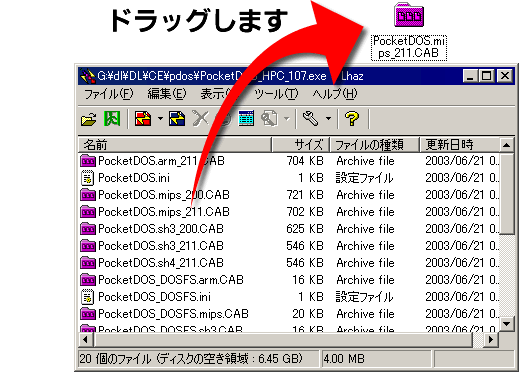Screen dimensions: 519x372
Task: Sort by the 名前 column header
Action: tap(175, 145)
